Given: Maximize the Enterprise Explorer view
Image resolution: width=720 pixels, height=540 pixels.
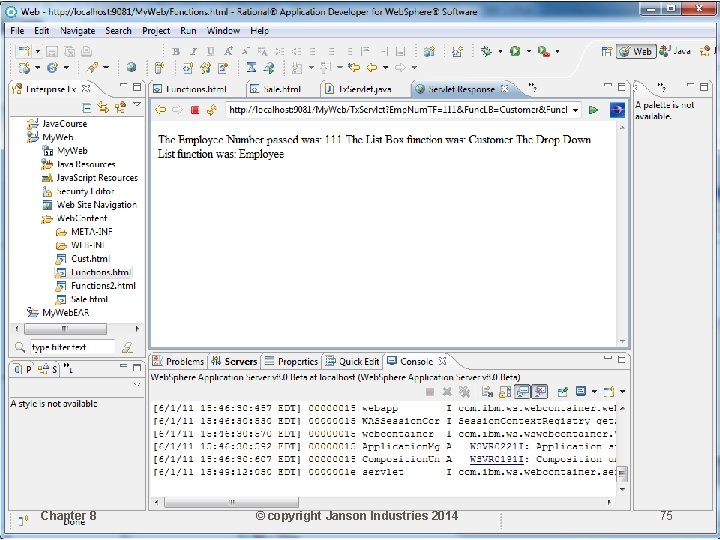Looking at the screenshot, I should [x=137, y=86].
